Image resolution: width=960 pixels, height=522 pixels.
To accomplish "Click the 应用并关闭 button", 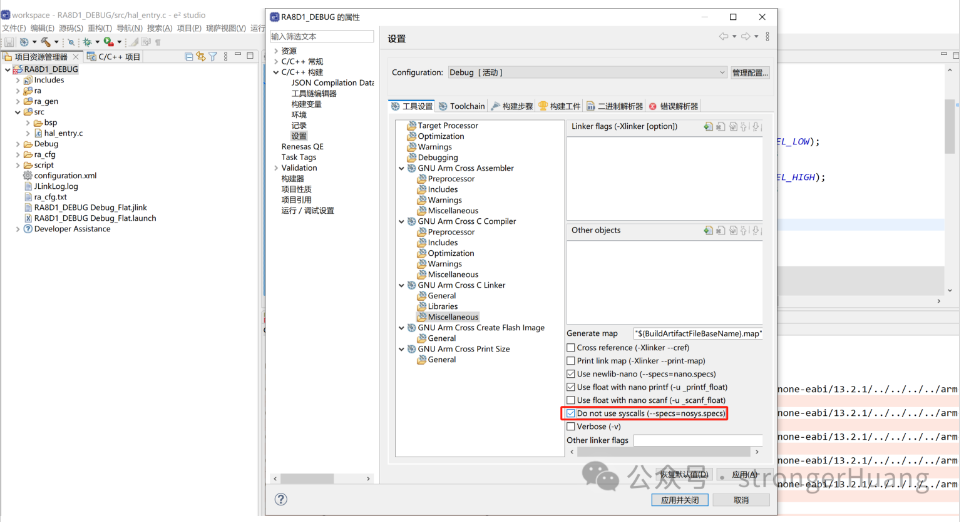I will (680, 500).
